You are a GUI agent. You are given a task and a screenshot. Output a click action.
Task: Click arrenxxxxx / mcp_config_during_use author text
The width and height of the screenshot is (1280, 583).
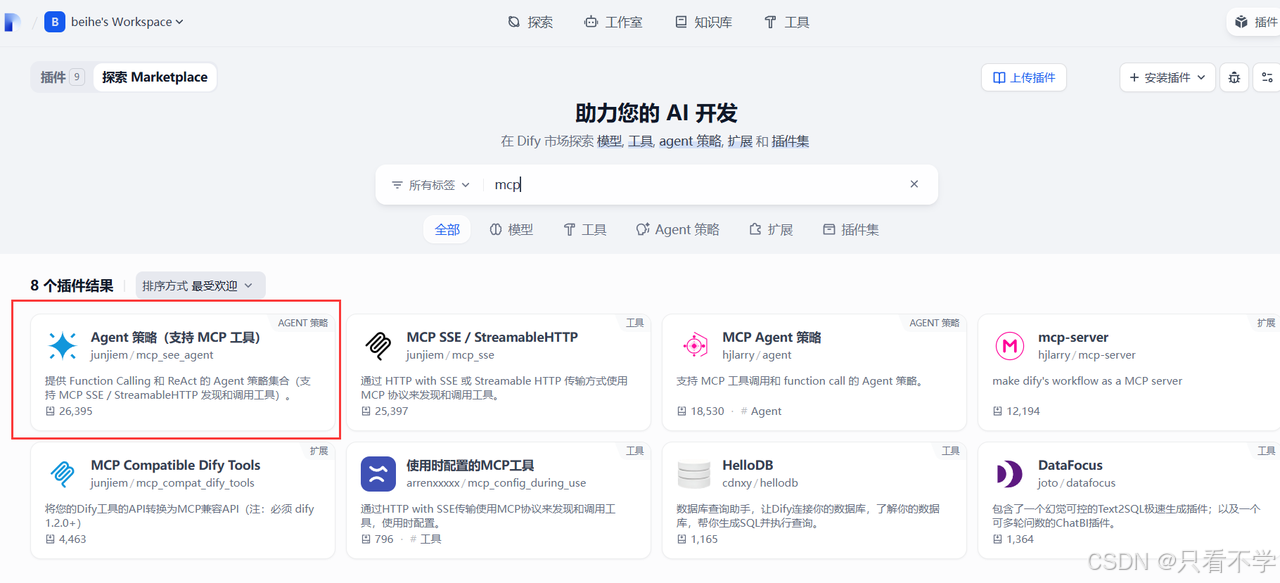click(496, 483)
